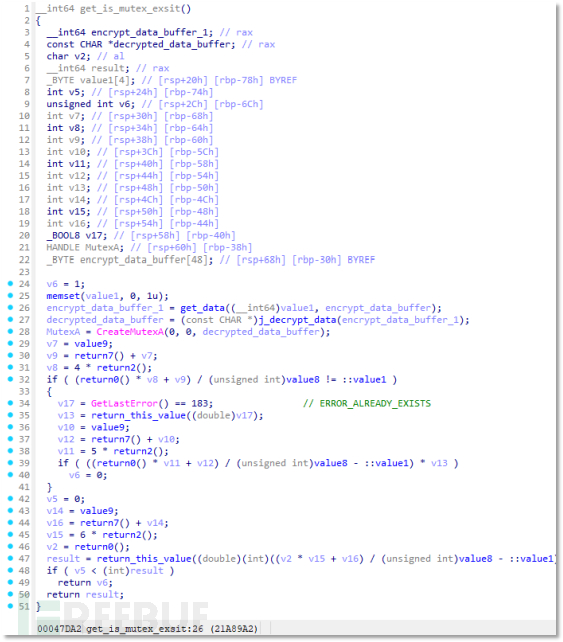Click return7() on line 37

(116, 439)
